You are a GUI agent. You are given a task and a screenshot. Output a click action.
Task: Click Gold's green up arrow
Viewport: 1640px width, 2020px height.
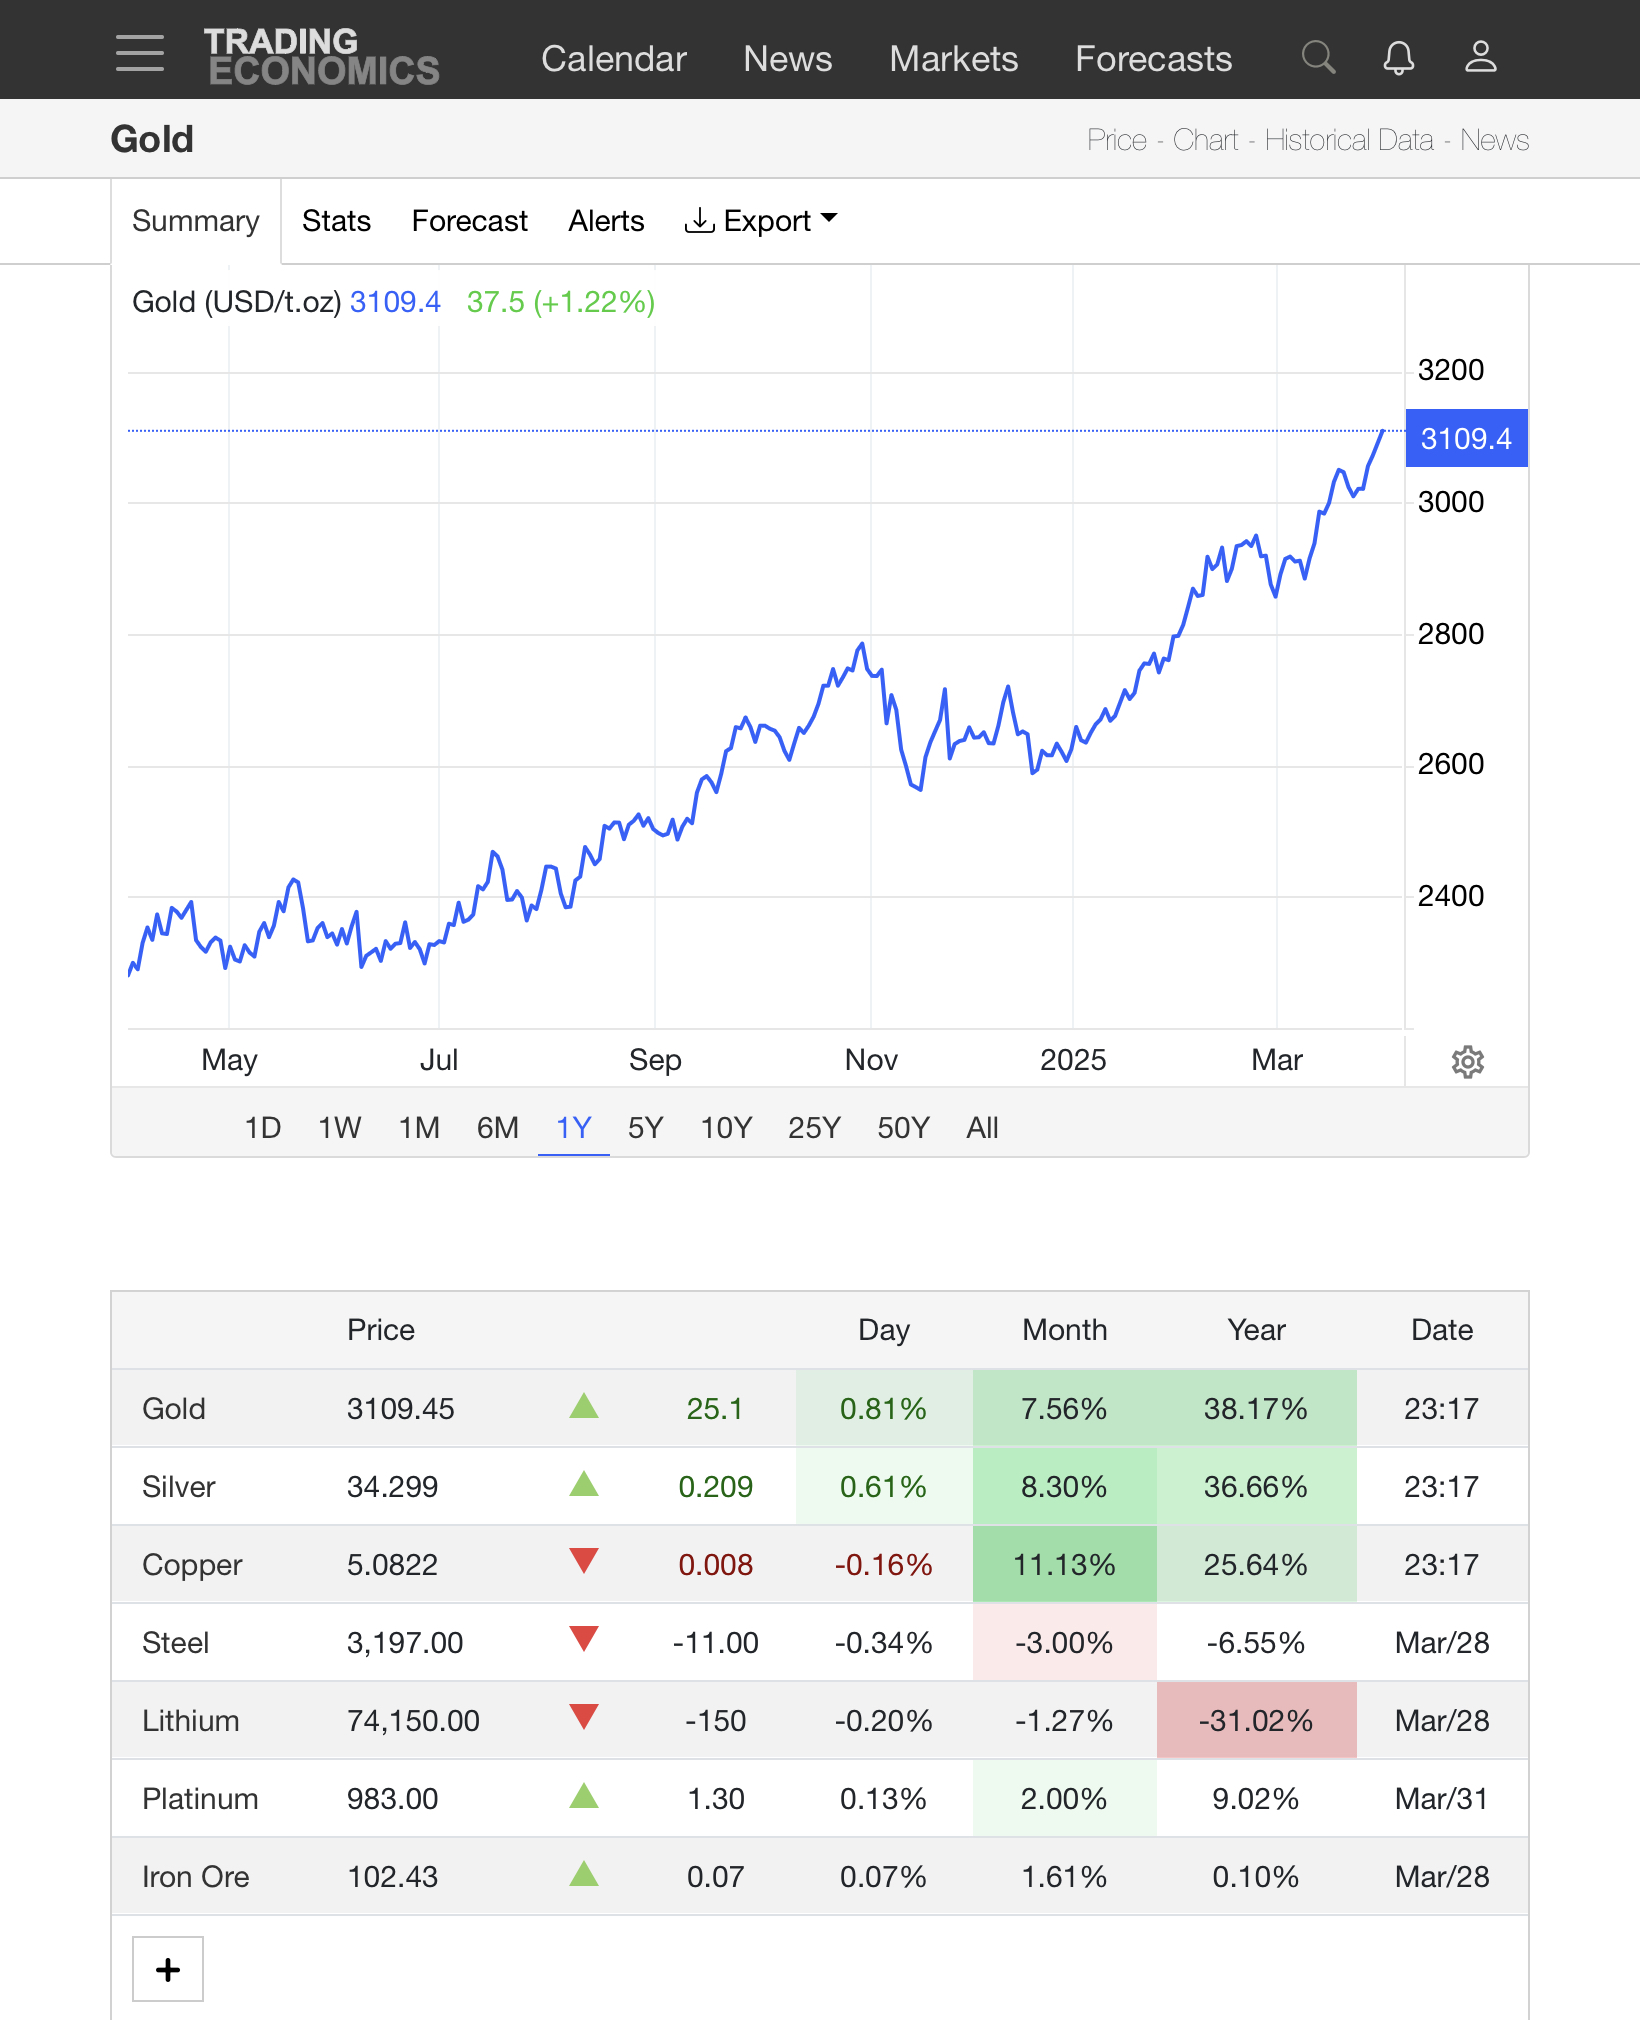[x=584, y=1407]
